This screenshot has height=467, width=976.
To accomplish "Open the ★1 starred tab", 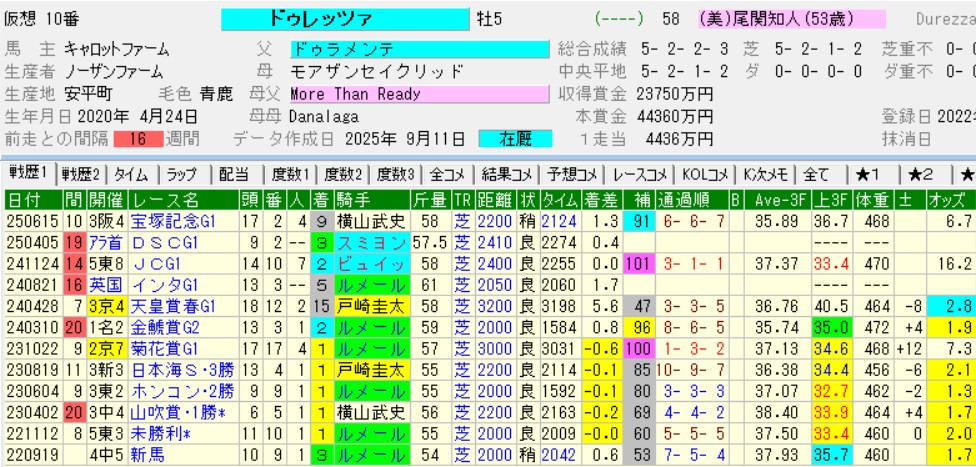I will coord(867,173).
